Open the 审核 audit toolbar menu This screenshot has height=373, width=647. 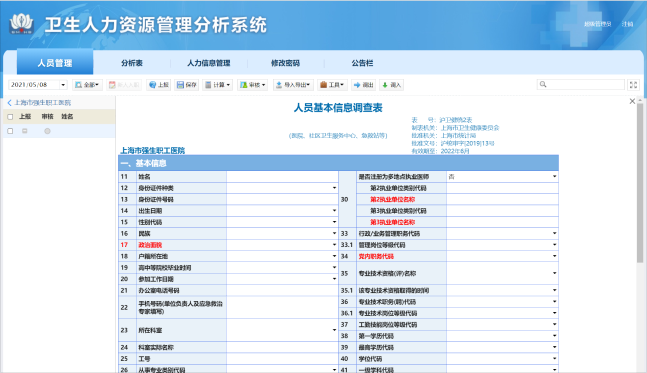253,85
